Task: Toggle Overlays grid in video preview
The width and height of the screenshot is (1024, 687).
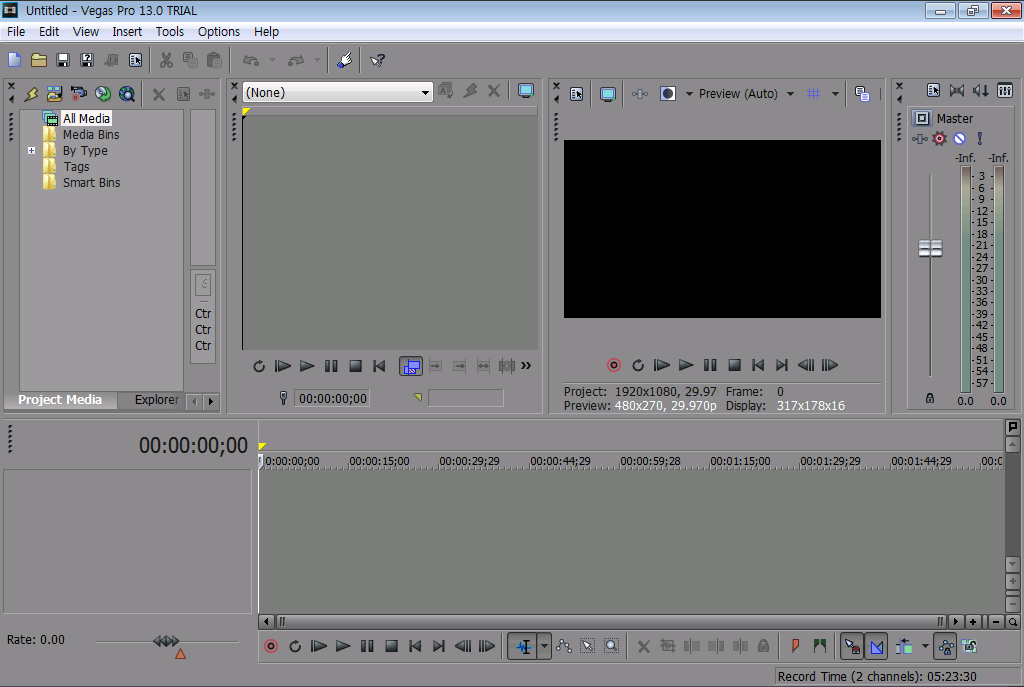Action: [x=813, y=93]
